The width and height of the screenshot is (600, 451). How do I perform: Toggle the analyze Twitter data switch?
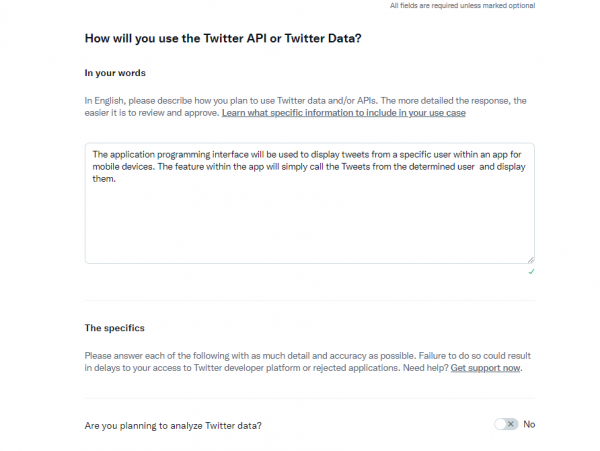coord(506,424)
